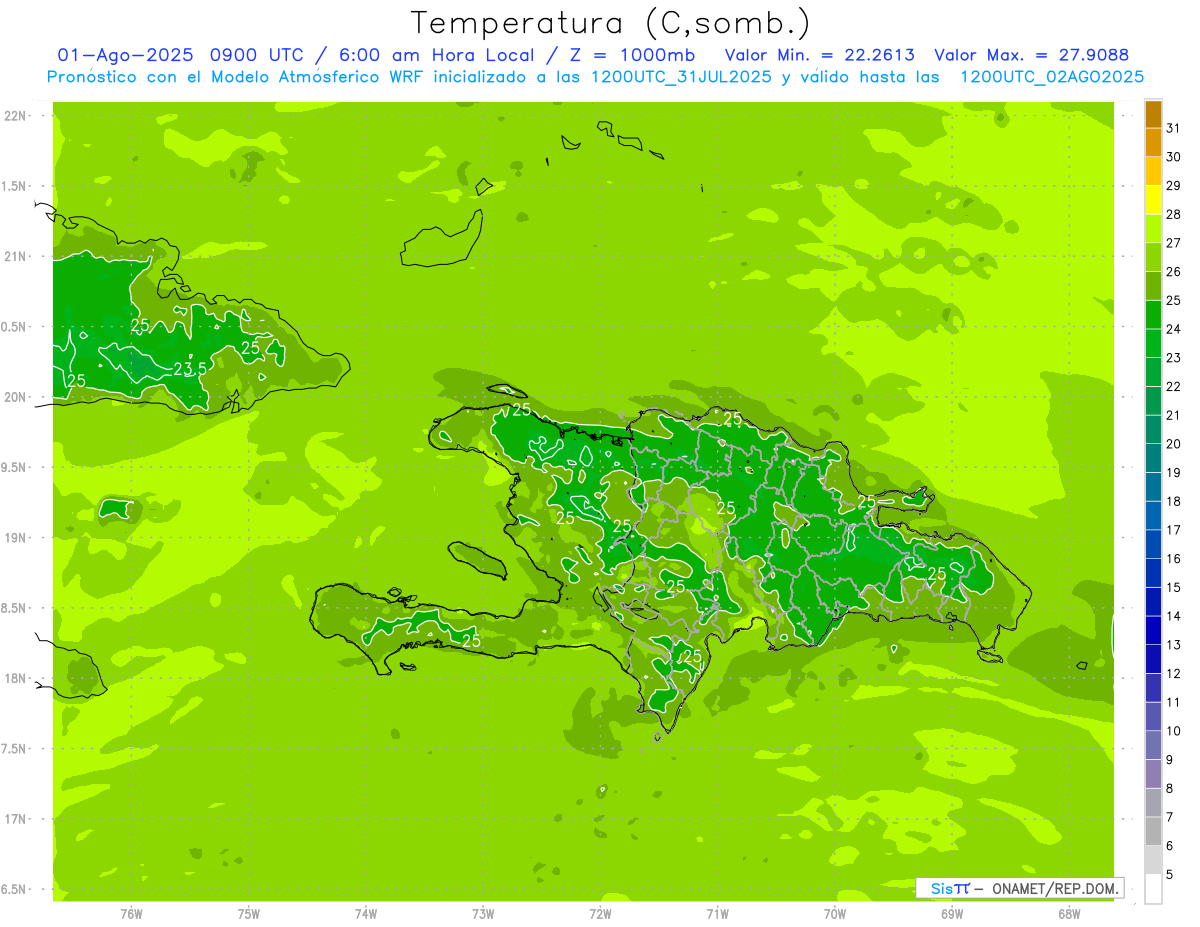
Task: Click the '28' colorbar scale label
Action: (x=1173, y=214)
